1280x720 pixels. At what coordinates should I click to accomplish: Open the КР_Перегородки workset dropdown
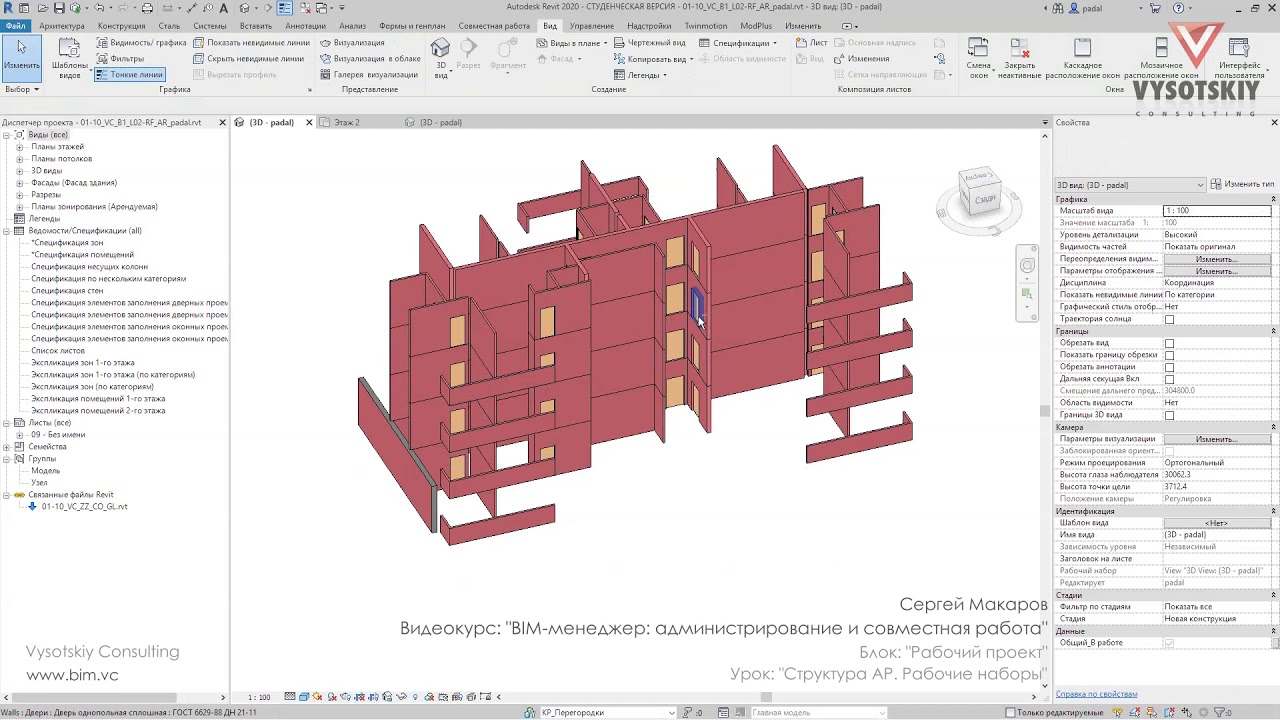tap(609, 712)
